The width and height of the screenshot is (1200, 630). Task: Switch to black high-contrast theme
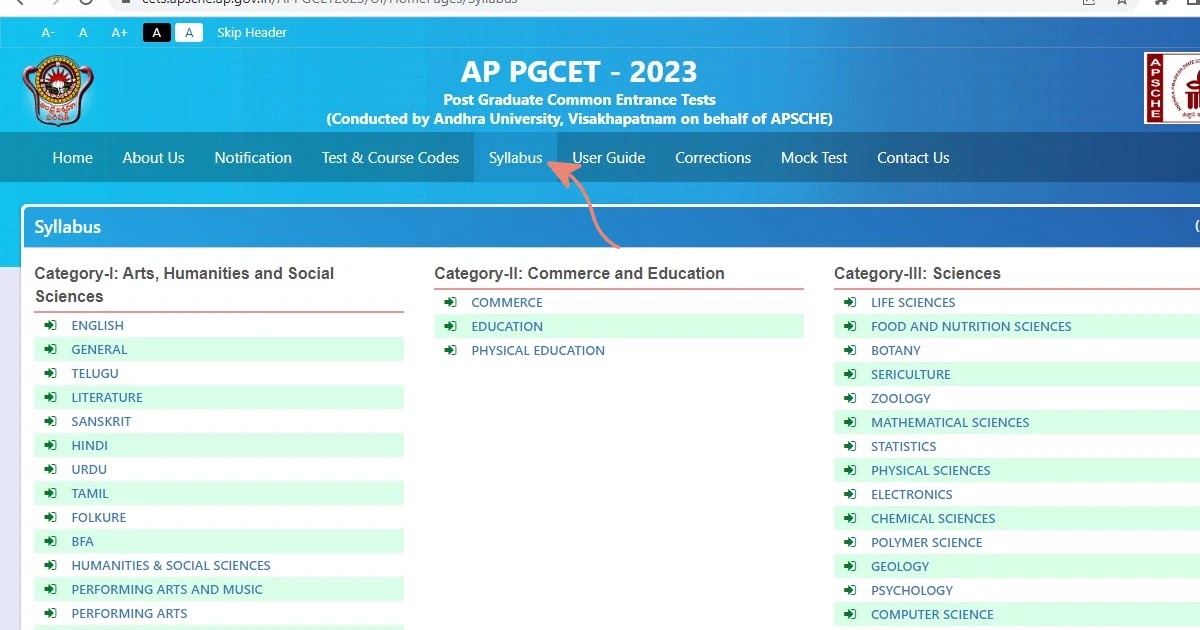(157, 33)
